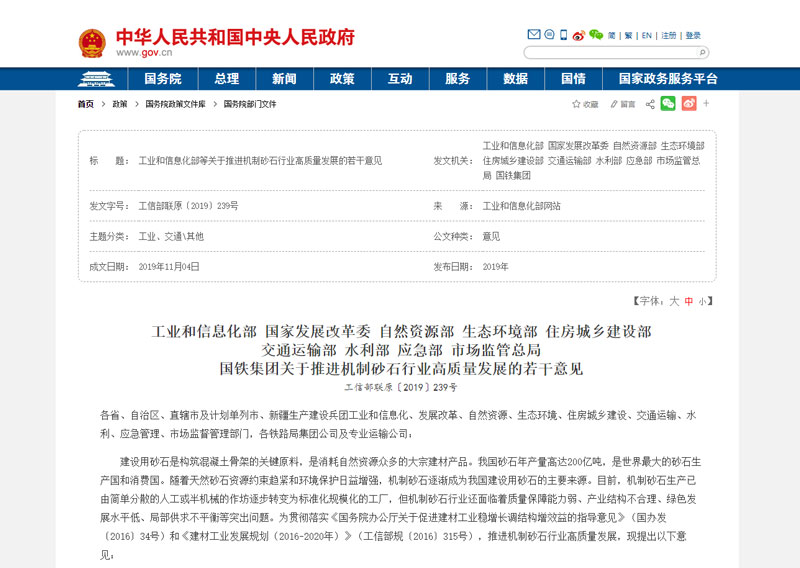Viewport: 800px width, 568px height.
Task: Select the 中 font size option
Action: (688, 300)
